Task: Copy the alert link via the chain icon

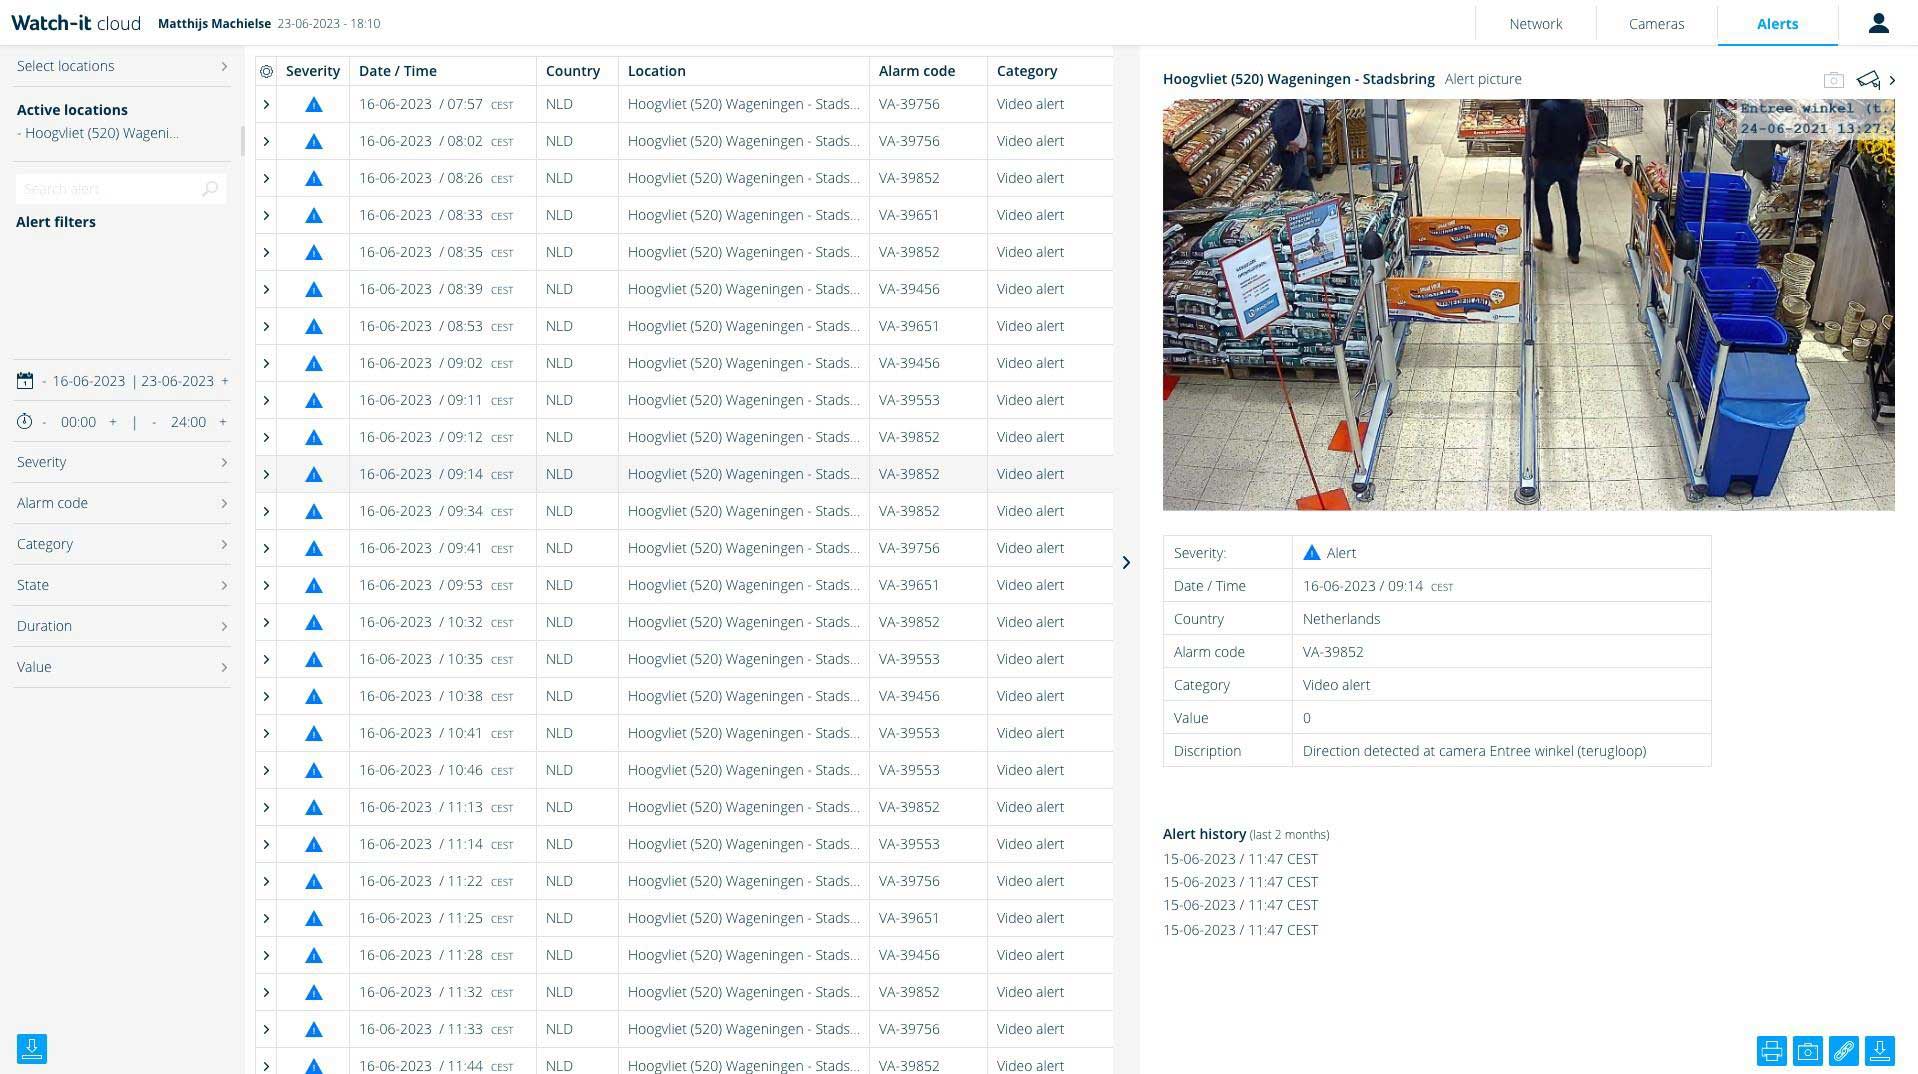Action: click(x=1844, y=1051)
